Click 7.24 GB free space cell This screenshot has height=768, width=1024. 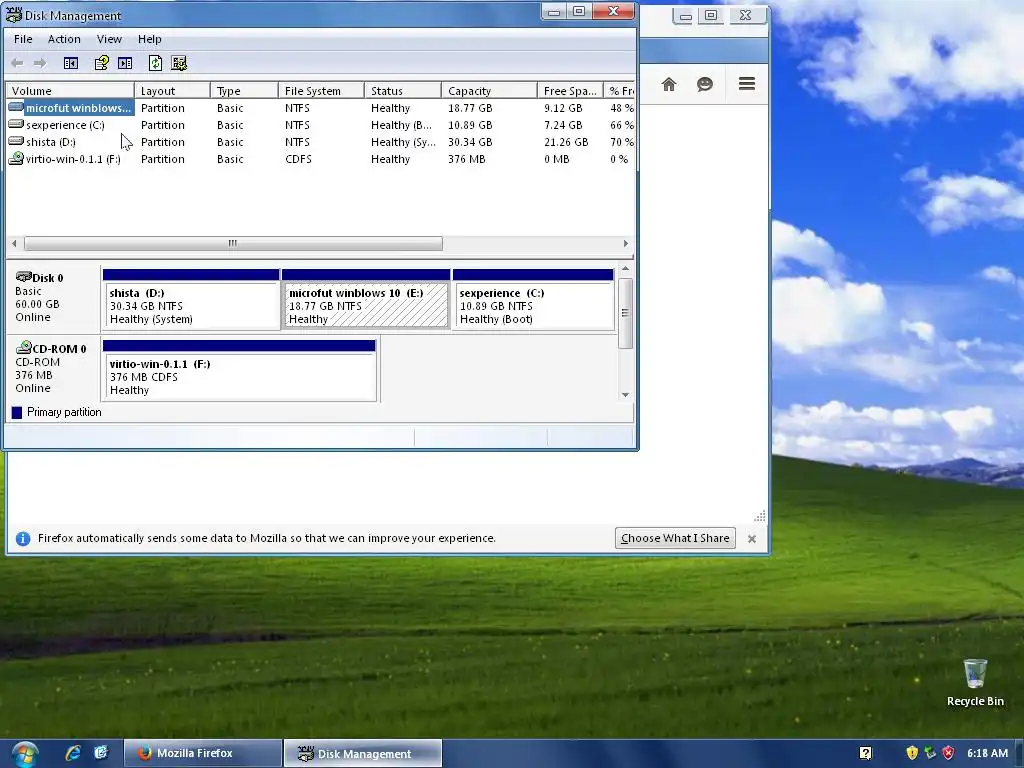563,125
